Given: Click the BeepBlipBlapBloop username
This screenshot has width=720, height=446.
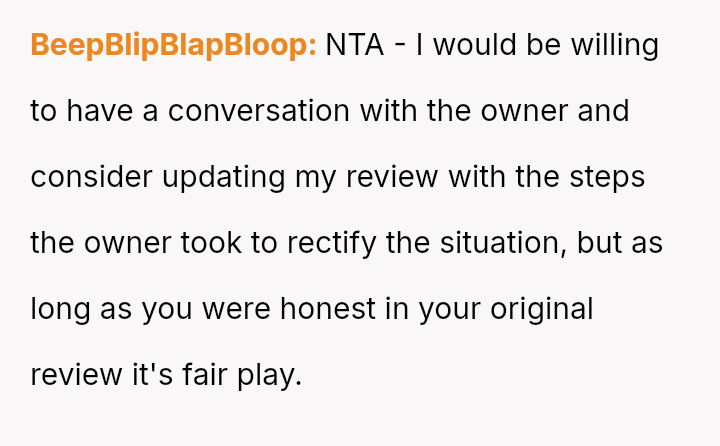Looking at the screenshot, I should click(173, 45).
